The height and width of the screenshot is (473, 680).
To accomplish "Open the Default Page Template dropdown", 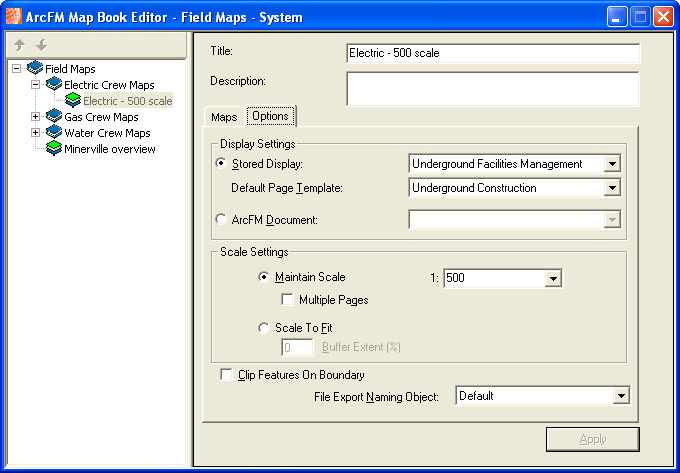I will coord(612,188).
